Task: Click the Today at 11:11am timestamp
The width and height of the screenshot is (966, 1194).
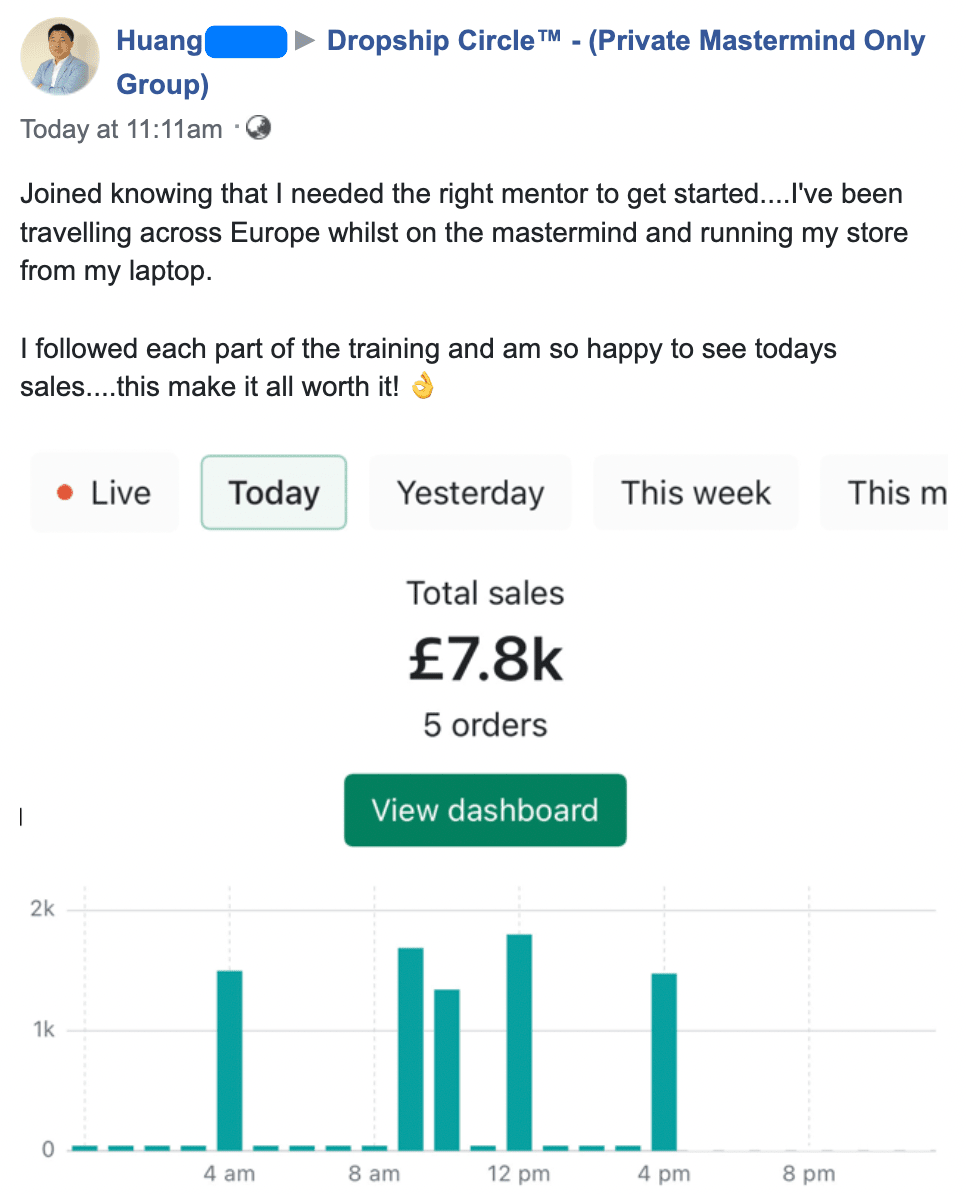Action: (x=121, y=129)
